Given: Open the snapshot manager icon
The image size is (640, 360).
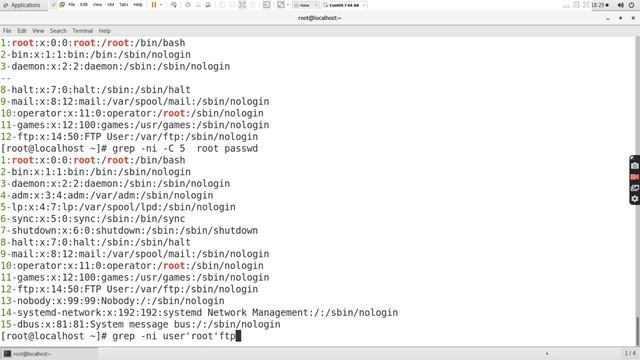Looking at the screenshot, I should (x=208, y=5).
